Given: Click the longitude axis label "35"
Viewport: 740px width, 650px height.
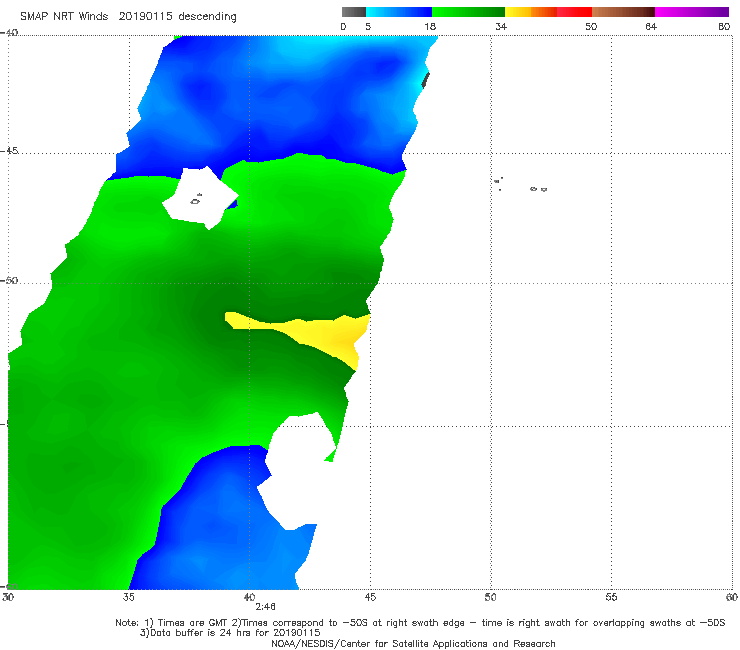Looking at the screenshot, I should (128, 597).
